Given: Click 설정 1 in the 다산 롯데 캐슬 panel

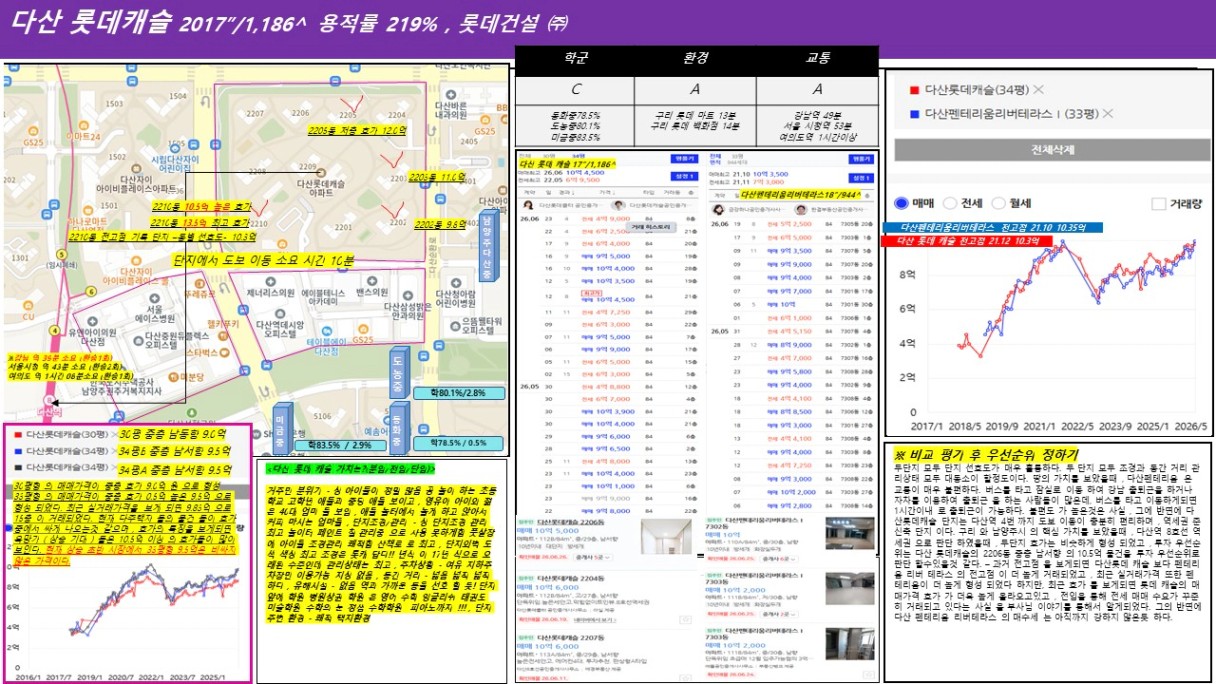Looking at the screenshot, I should coord(685,175).
